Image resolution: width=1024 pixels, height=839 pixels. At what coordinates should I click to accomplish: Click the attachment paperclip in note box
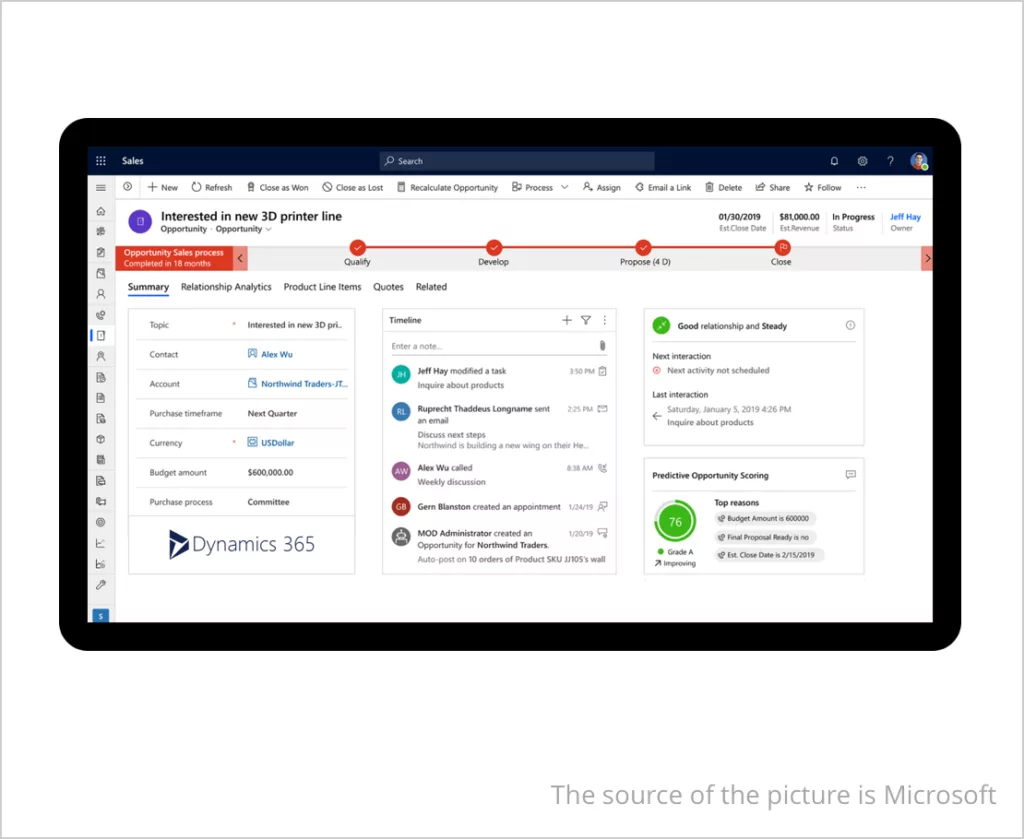[x=602, y=346]
